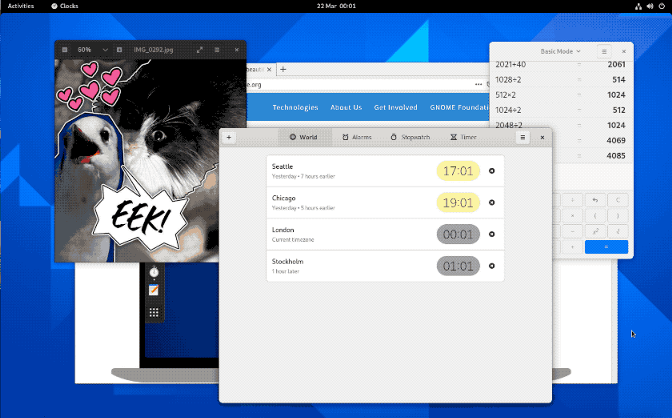Image resolution: width=672 pixels, height=418 pixels.
Task: Toggle fullscreen in the image viewer
Action: [200, 50]
